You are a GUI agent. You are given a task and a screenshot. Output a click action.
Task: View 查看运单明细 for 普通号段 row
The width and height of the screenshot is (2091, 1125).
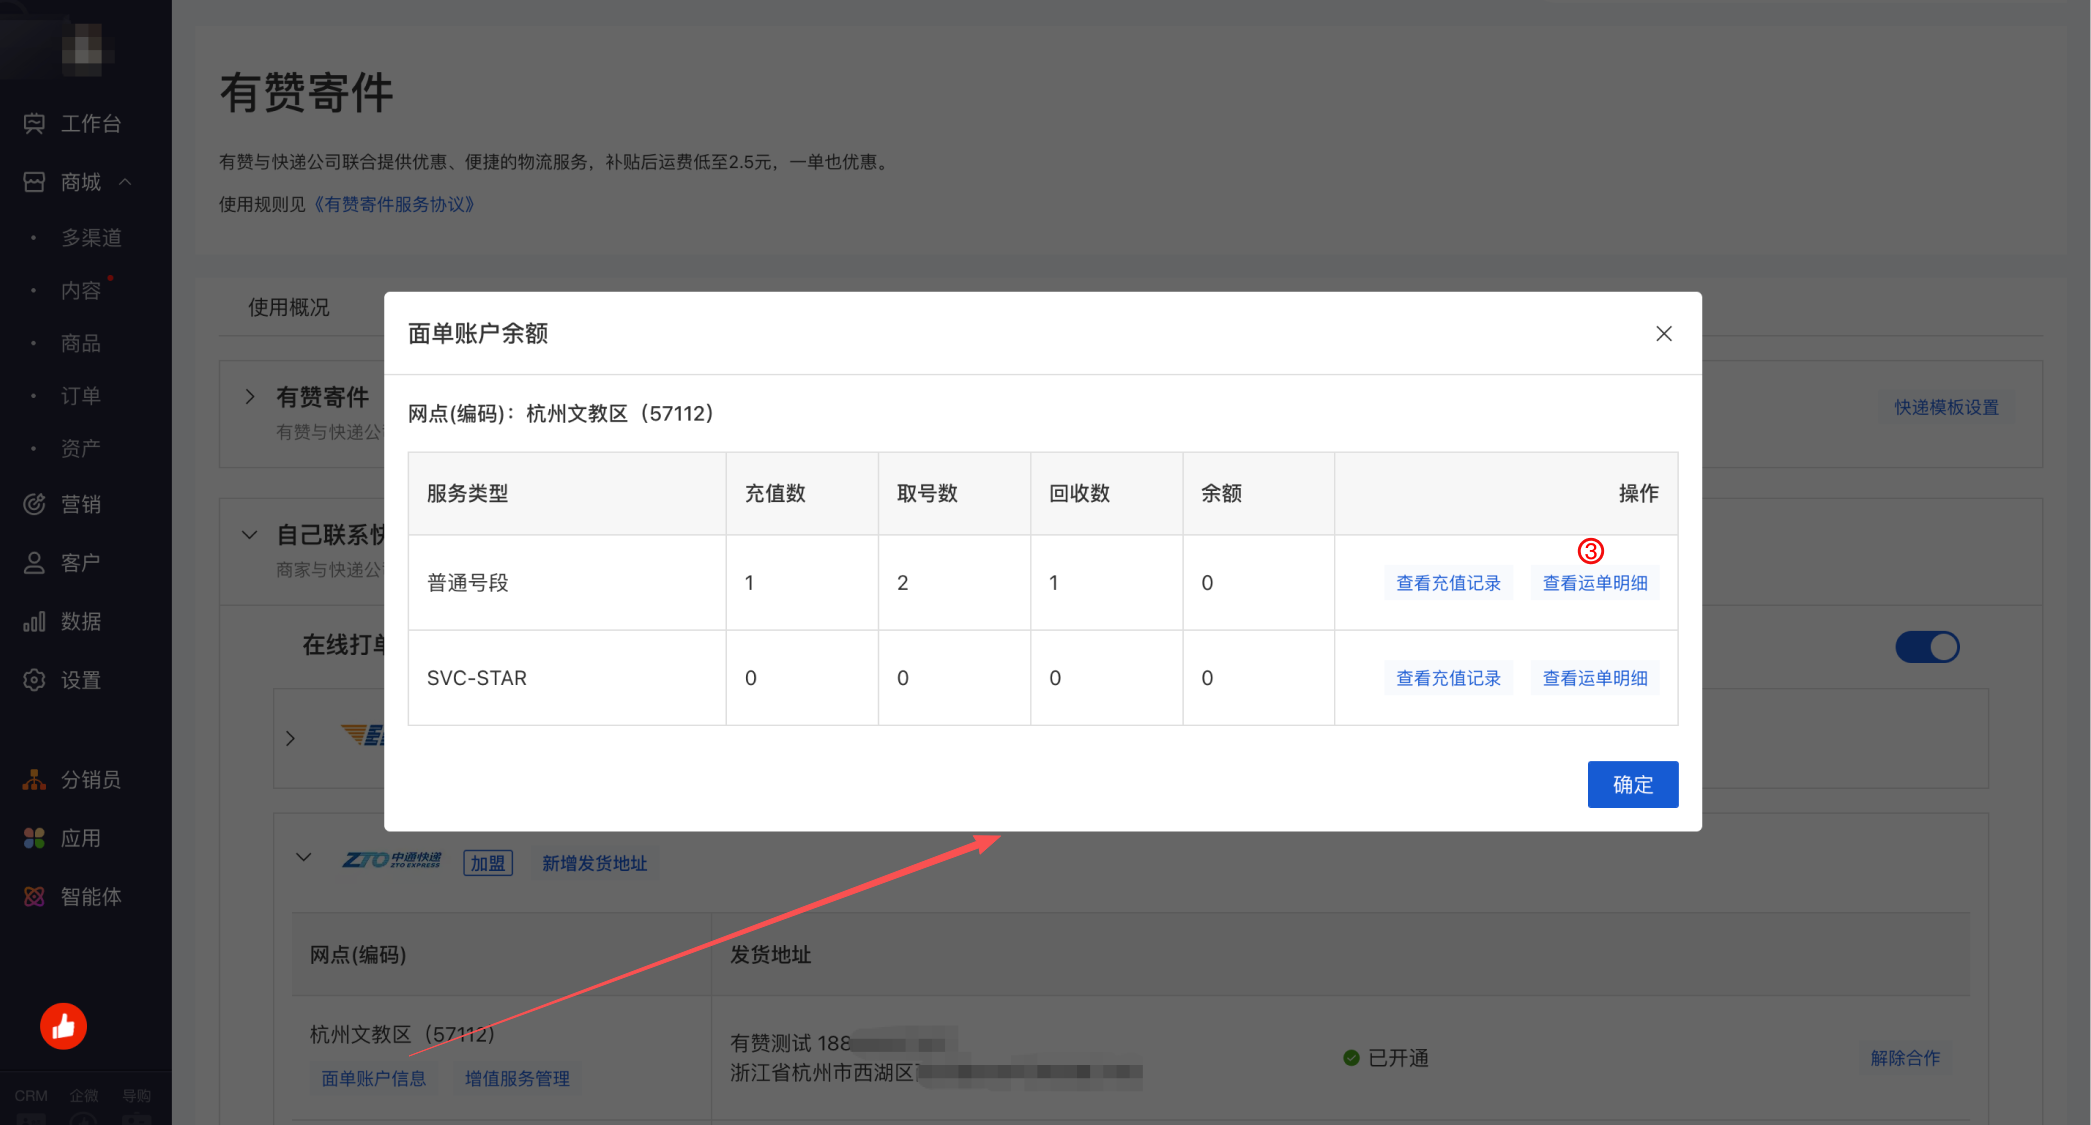click(x=1594, y=583)
